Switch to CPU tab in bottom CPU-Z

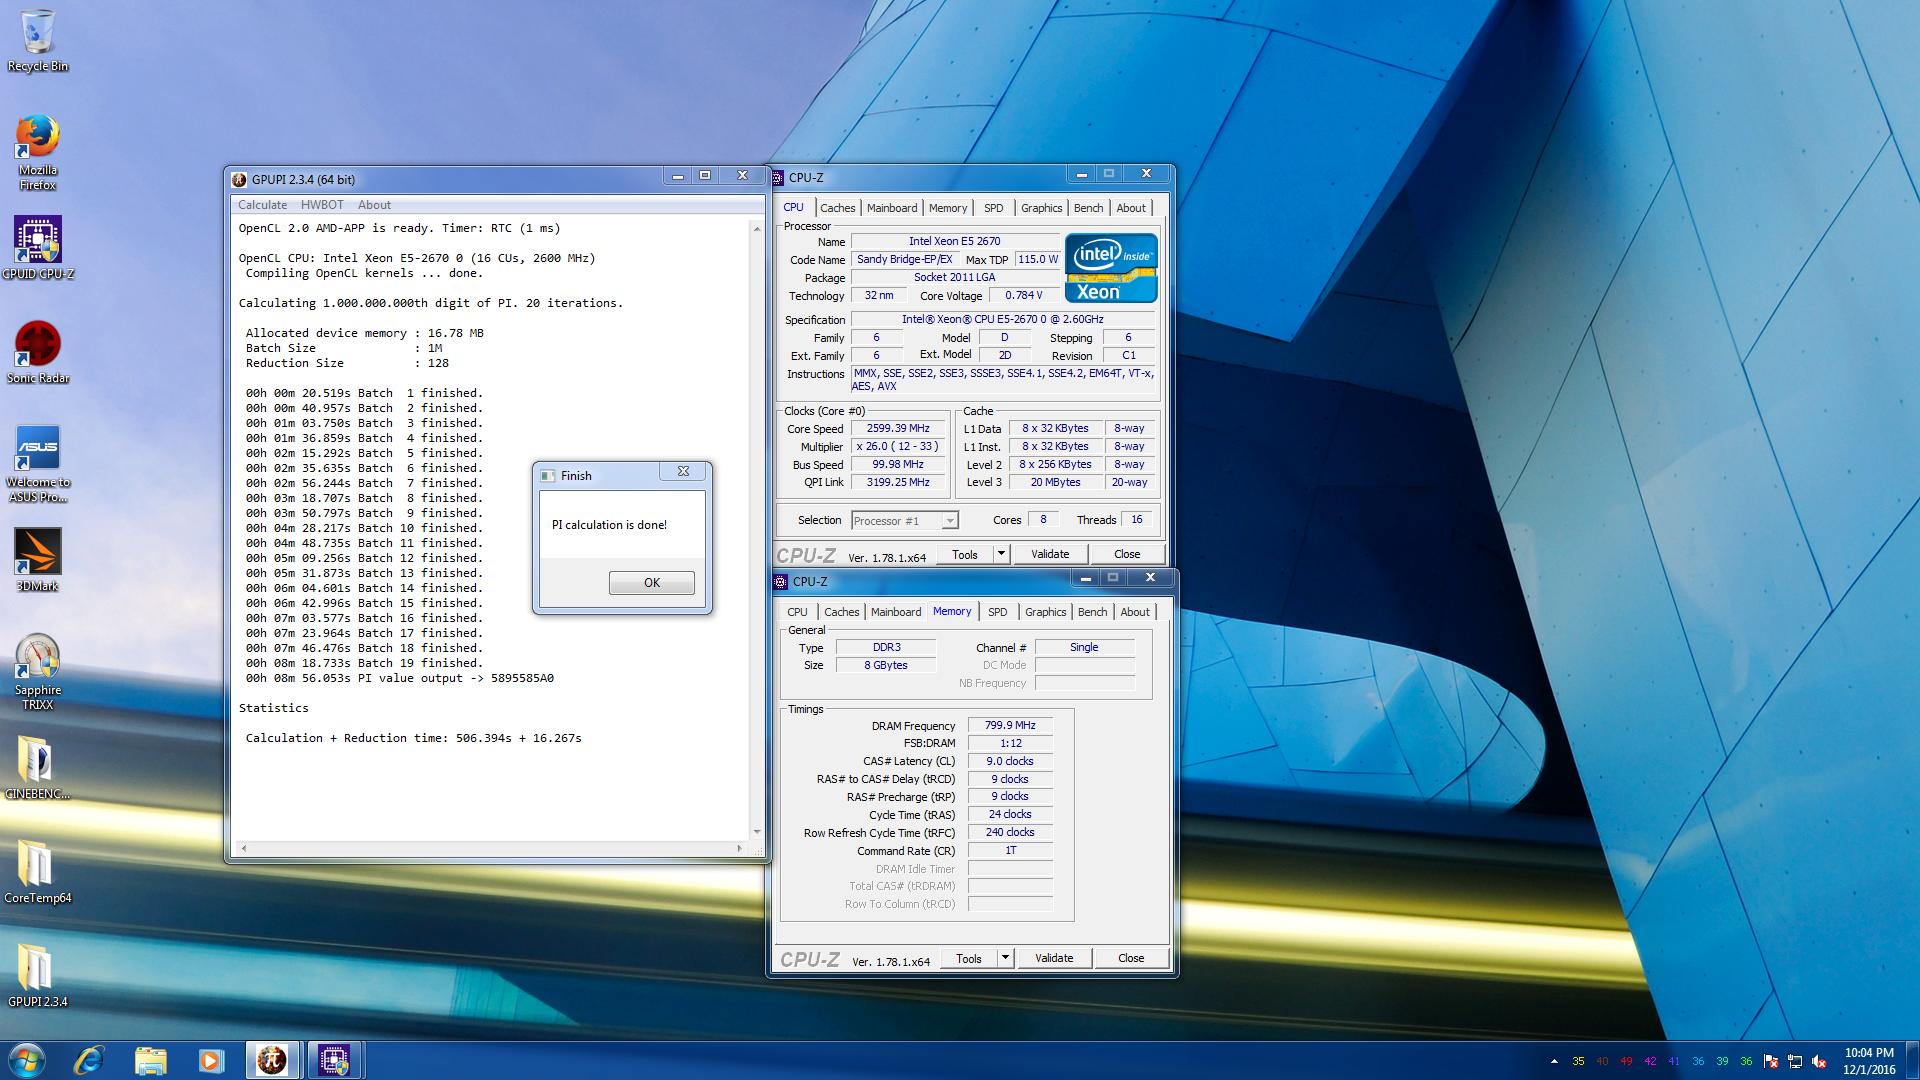(x=797, y=612)
